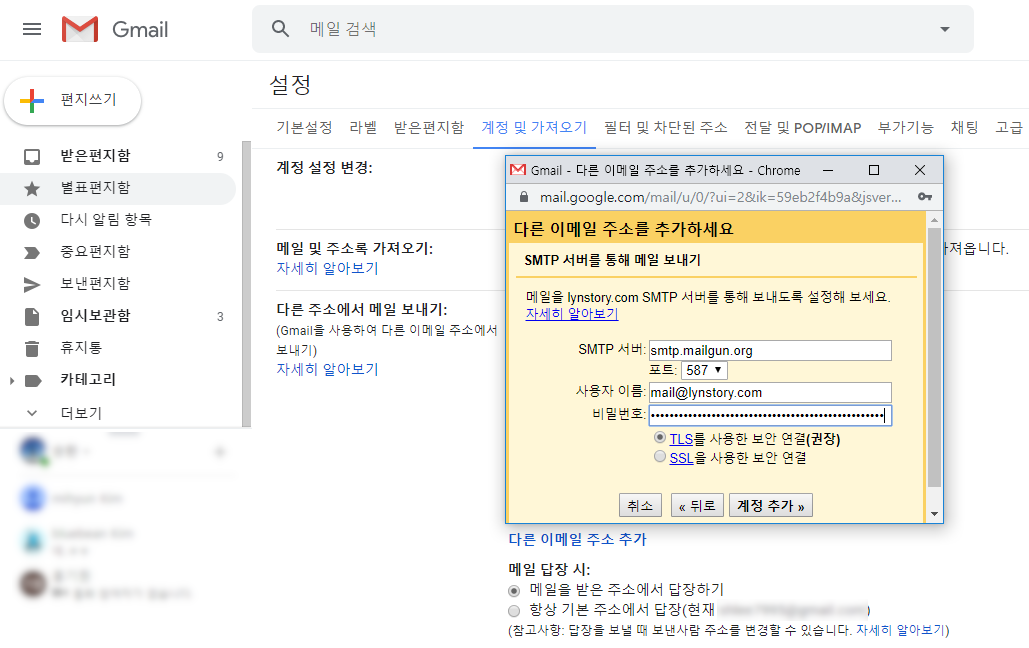Viewport: 1029px width, 648px height.
Task: Select 계정 및 가져오기 tab
Action: (534, 127)
